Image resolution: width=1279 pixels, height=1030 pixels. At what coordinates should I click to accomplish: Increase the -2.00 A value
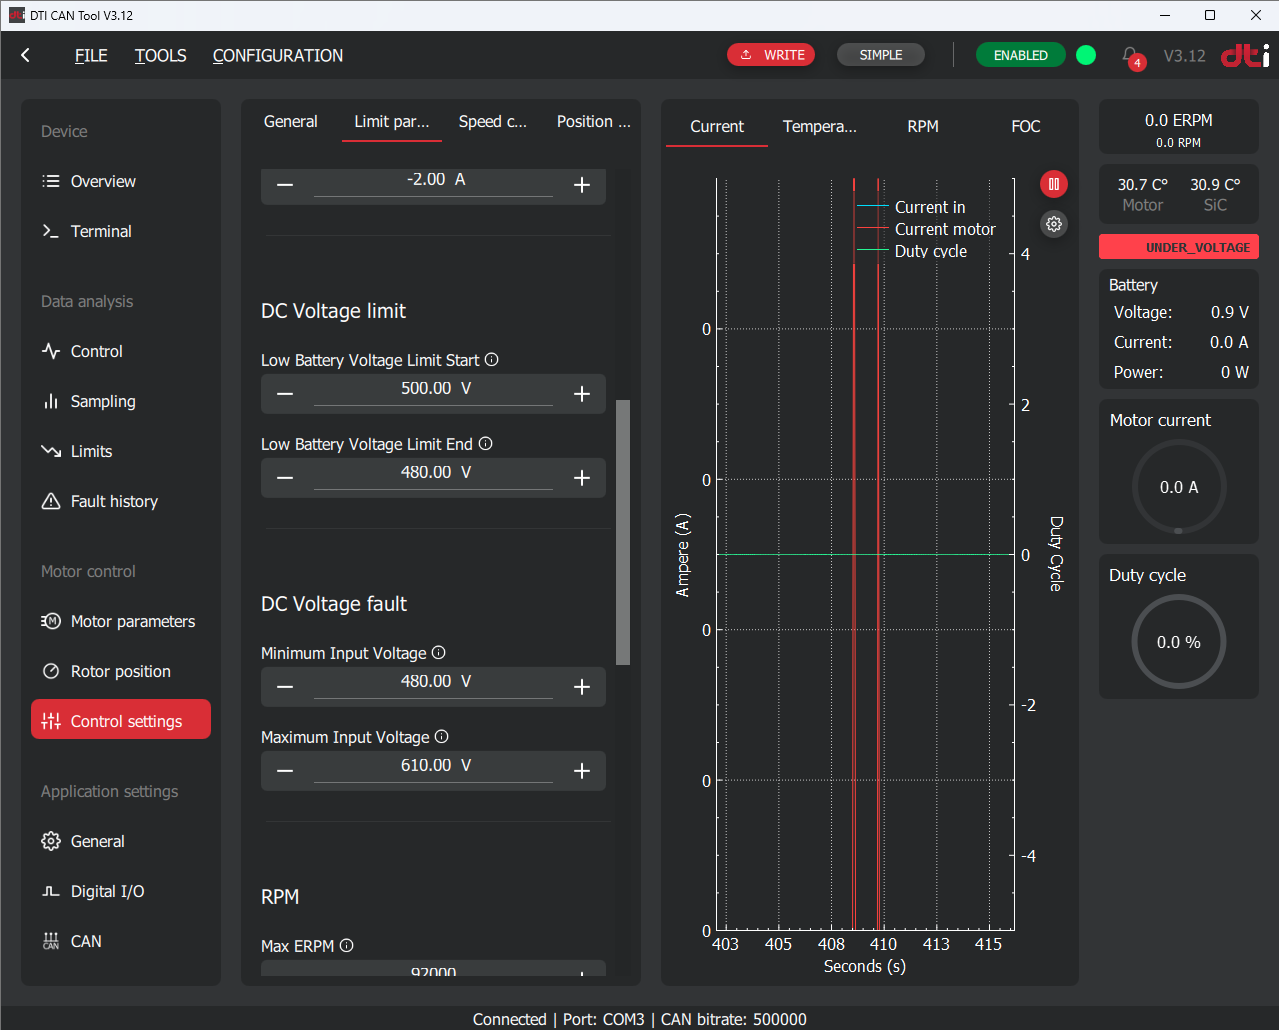(x=582, y=185)
